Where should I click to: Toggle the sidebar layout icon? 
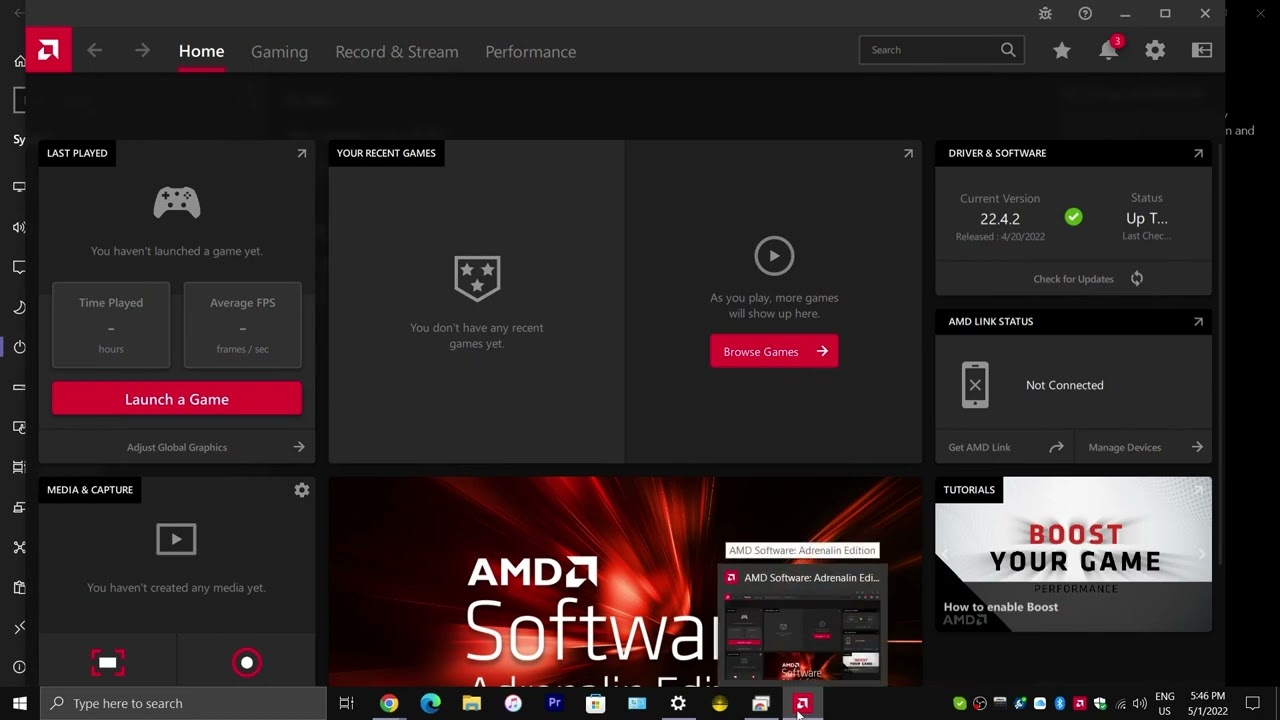(x=1202, y=50)
